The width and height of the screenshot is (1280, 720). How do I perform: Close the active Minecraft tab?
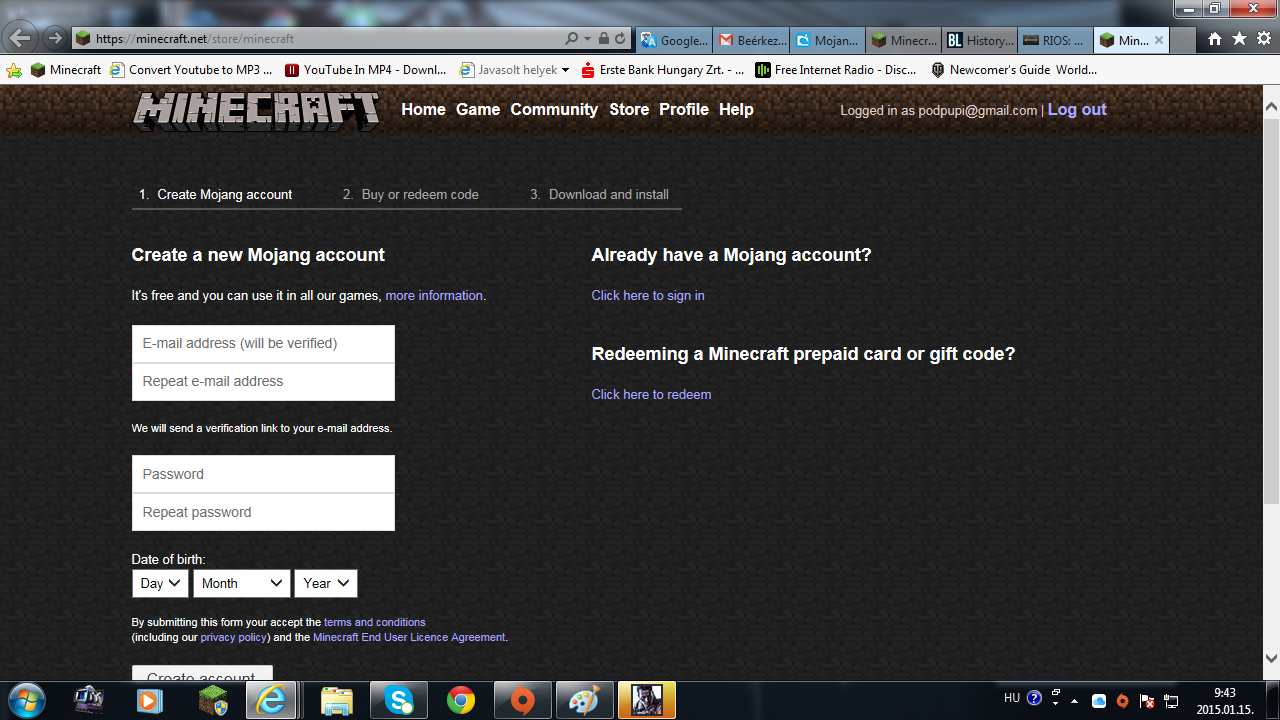click(1159, 41)
